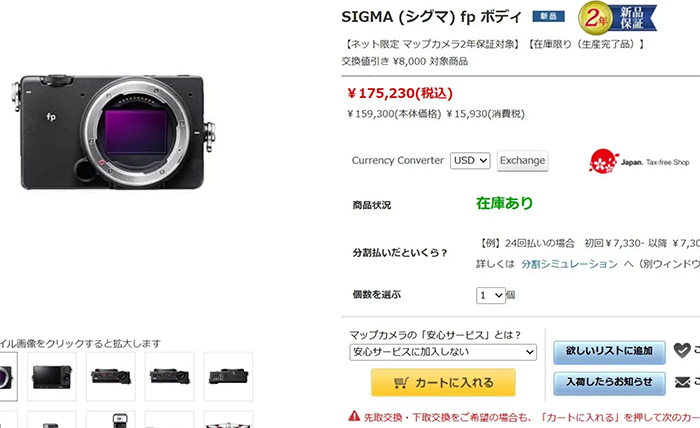This screenshot has width=700, height=428.
Task: Open the quantity selector dropdown
Action: [x=490, y=295]
